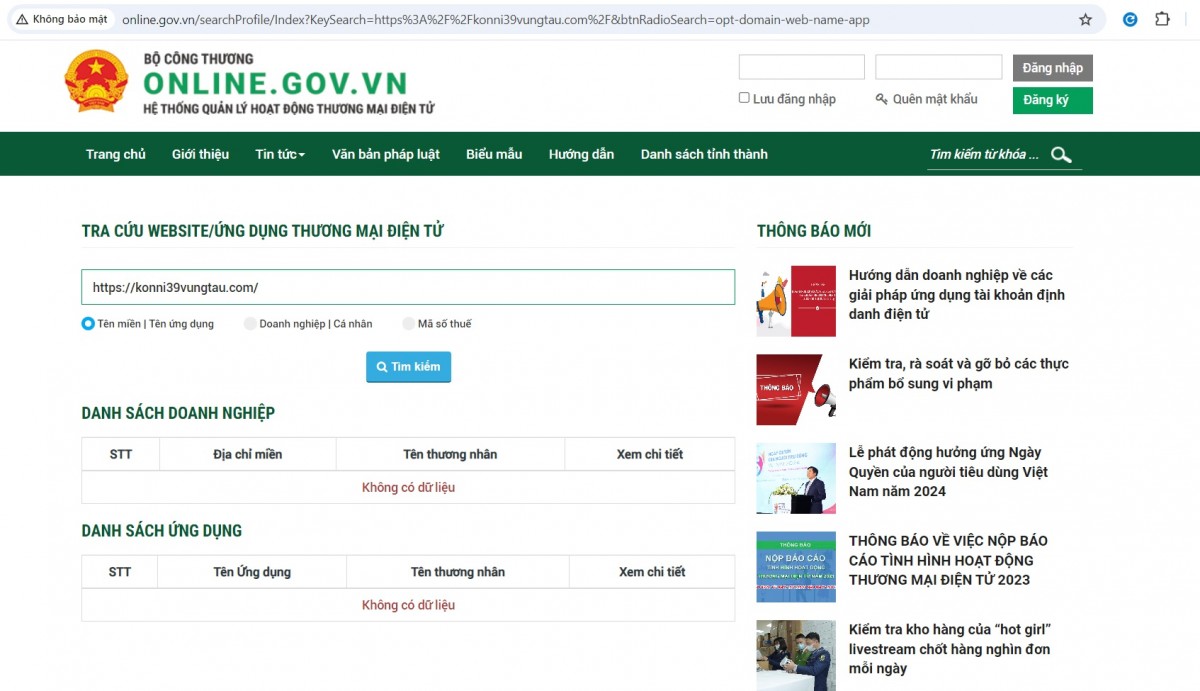Expand the 'Tin tức' dropdown menu

pyautogui.click(x=280, y=154)
